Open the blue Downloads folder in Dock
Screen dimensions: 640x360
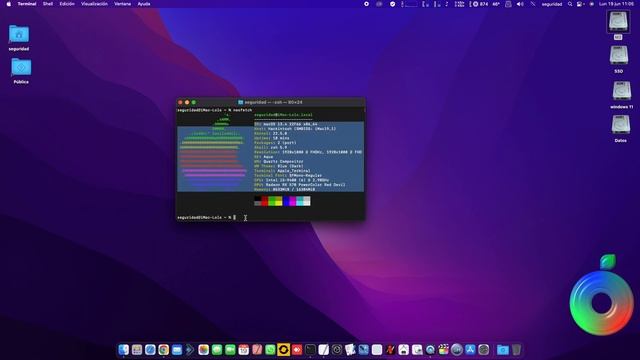coord(503,349)
